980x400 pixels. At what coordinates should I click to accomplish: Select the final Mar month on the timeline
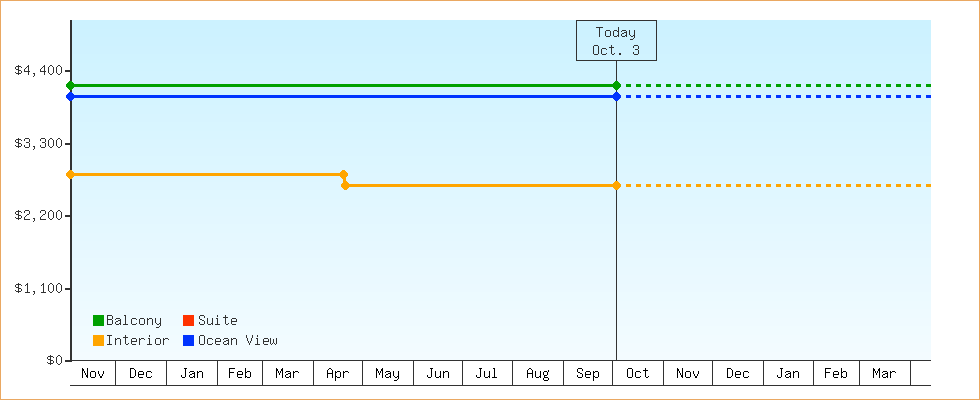click(x=884, y=374)
